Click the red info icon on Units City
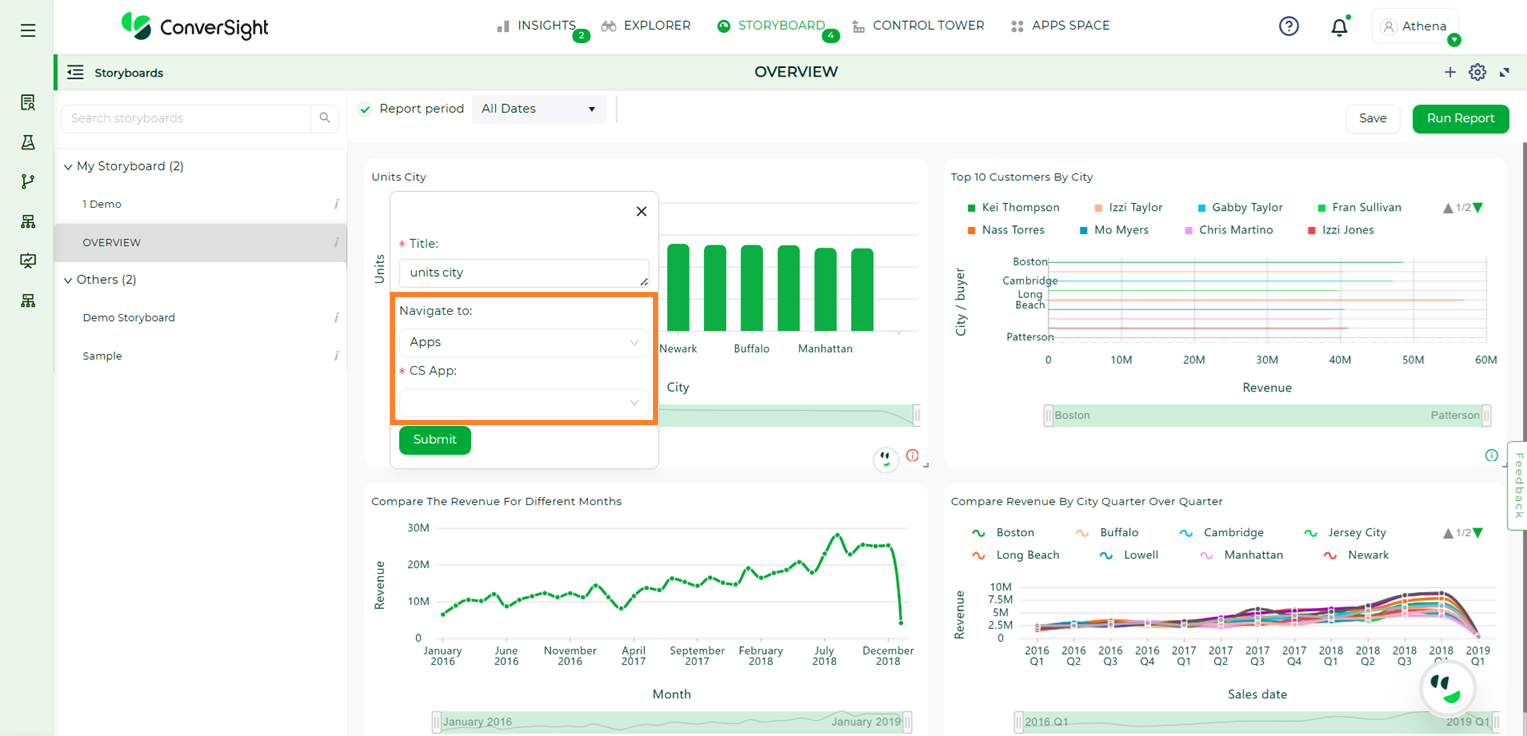The height and width of the screenshot is (736, 1527). click(912, 456)
